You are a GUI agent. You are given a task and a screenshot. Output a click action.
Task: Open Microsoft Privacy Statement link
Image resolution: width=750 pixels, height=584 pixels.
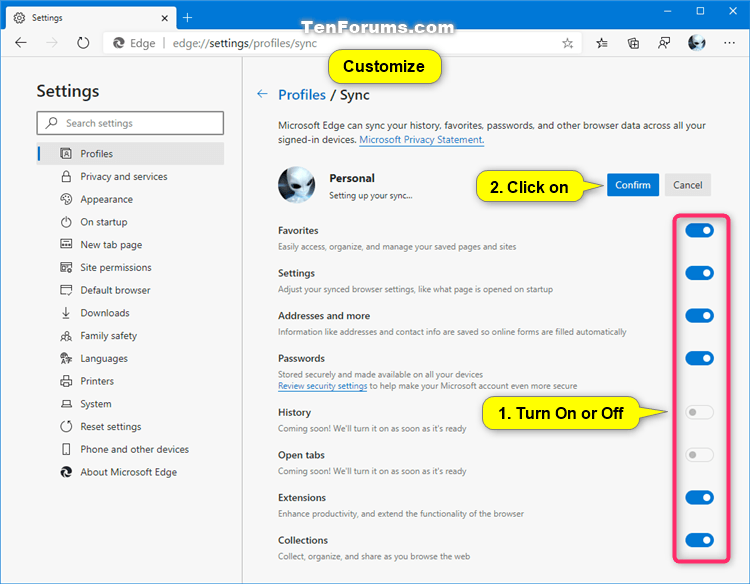(x=421, y=140)
